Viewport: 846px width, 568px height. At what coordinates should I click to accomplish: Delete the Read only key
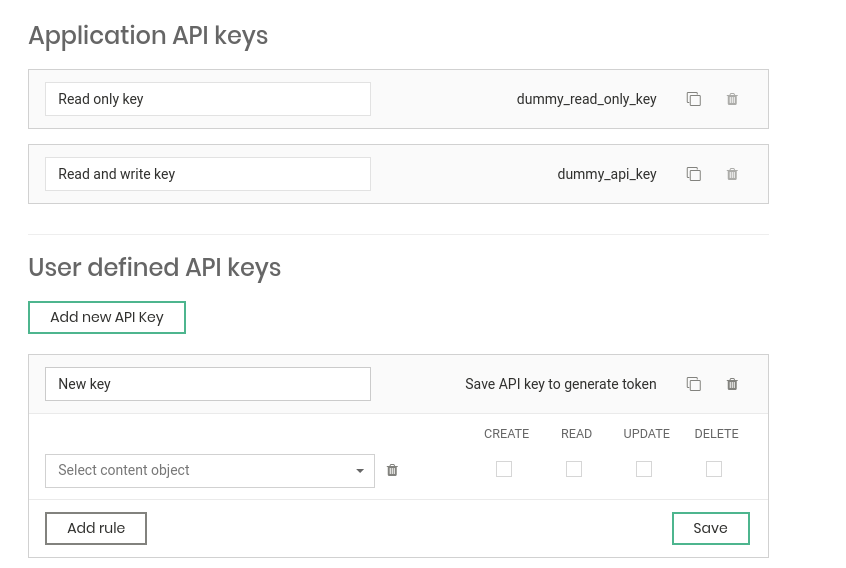click(732, 99)
